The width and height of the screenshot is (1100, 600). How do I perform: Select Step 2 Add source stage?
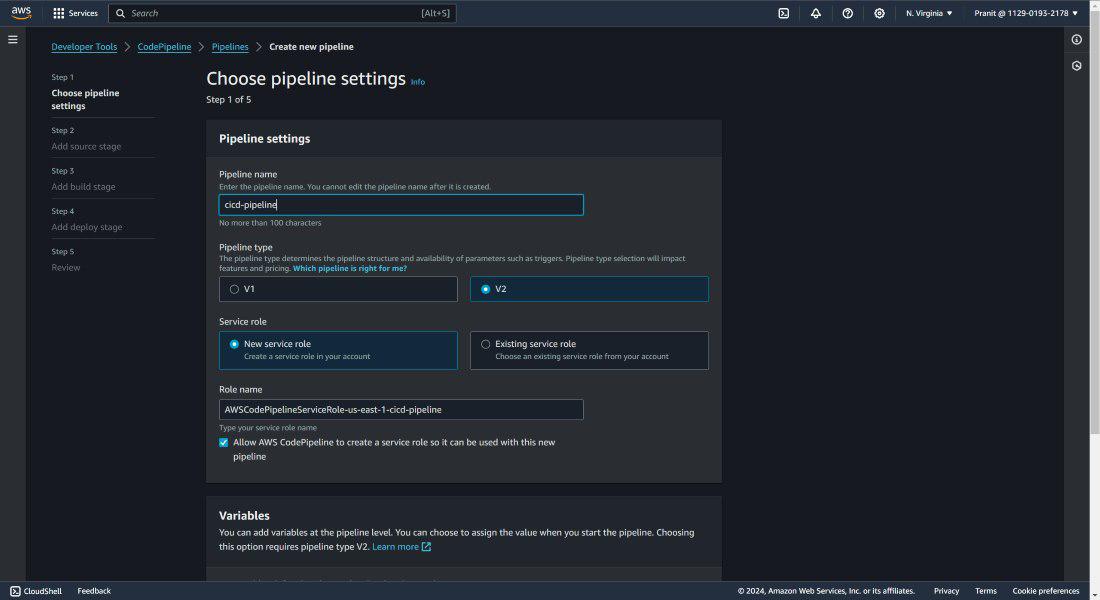point(86,147)
